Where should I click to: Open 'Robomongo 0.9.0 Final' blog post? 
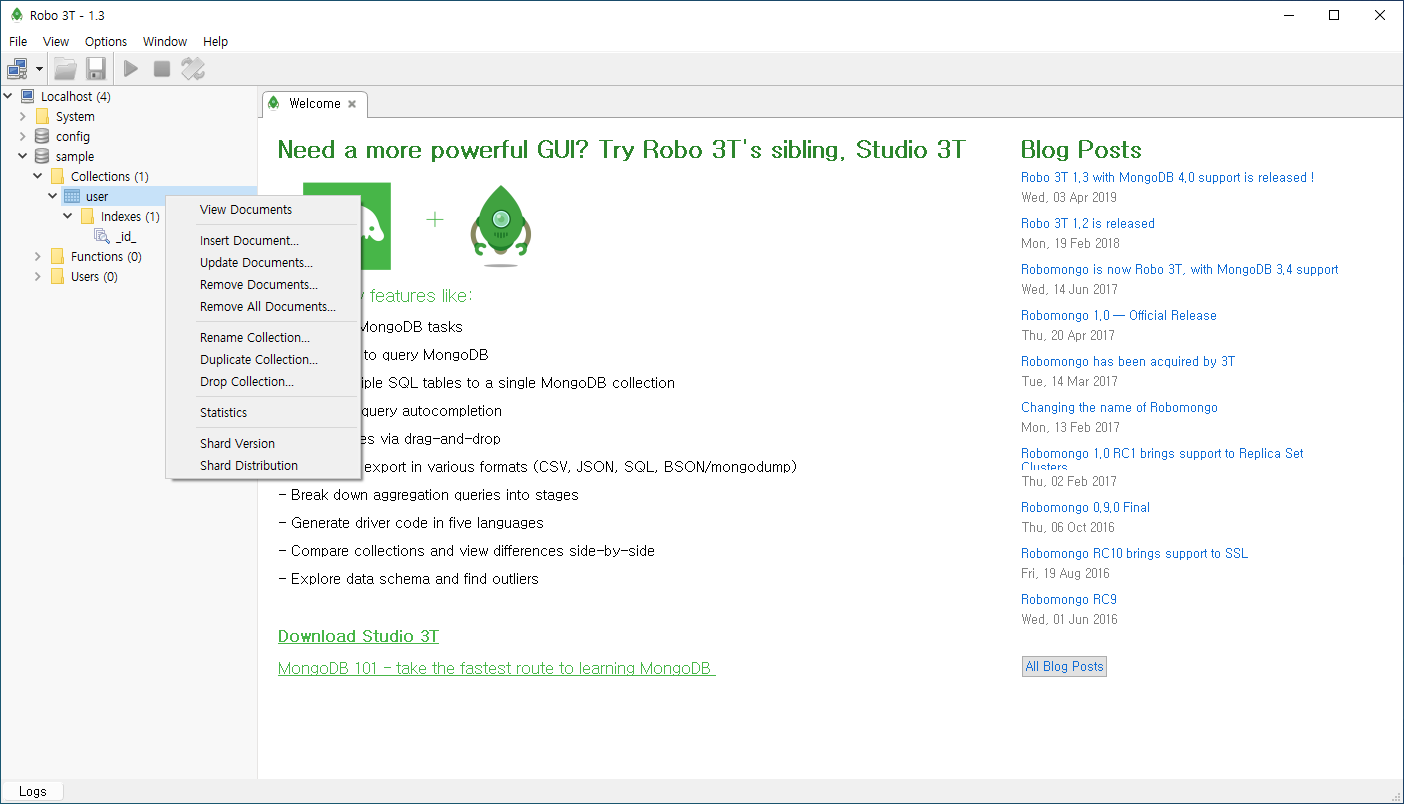(x=1085, y=507)
